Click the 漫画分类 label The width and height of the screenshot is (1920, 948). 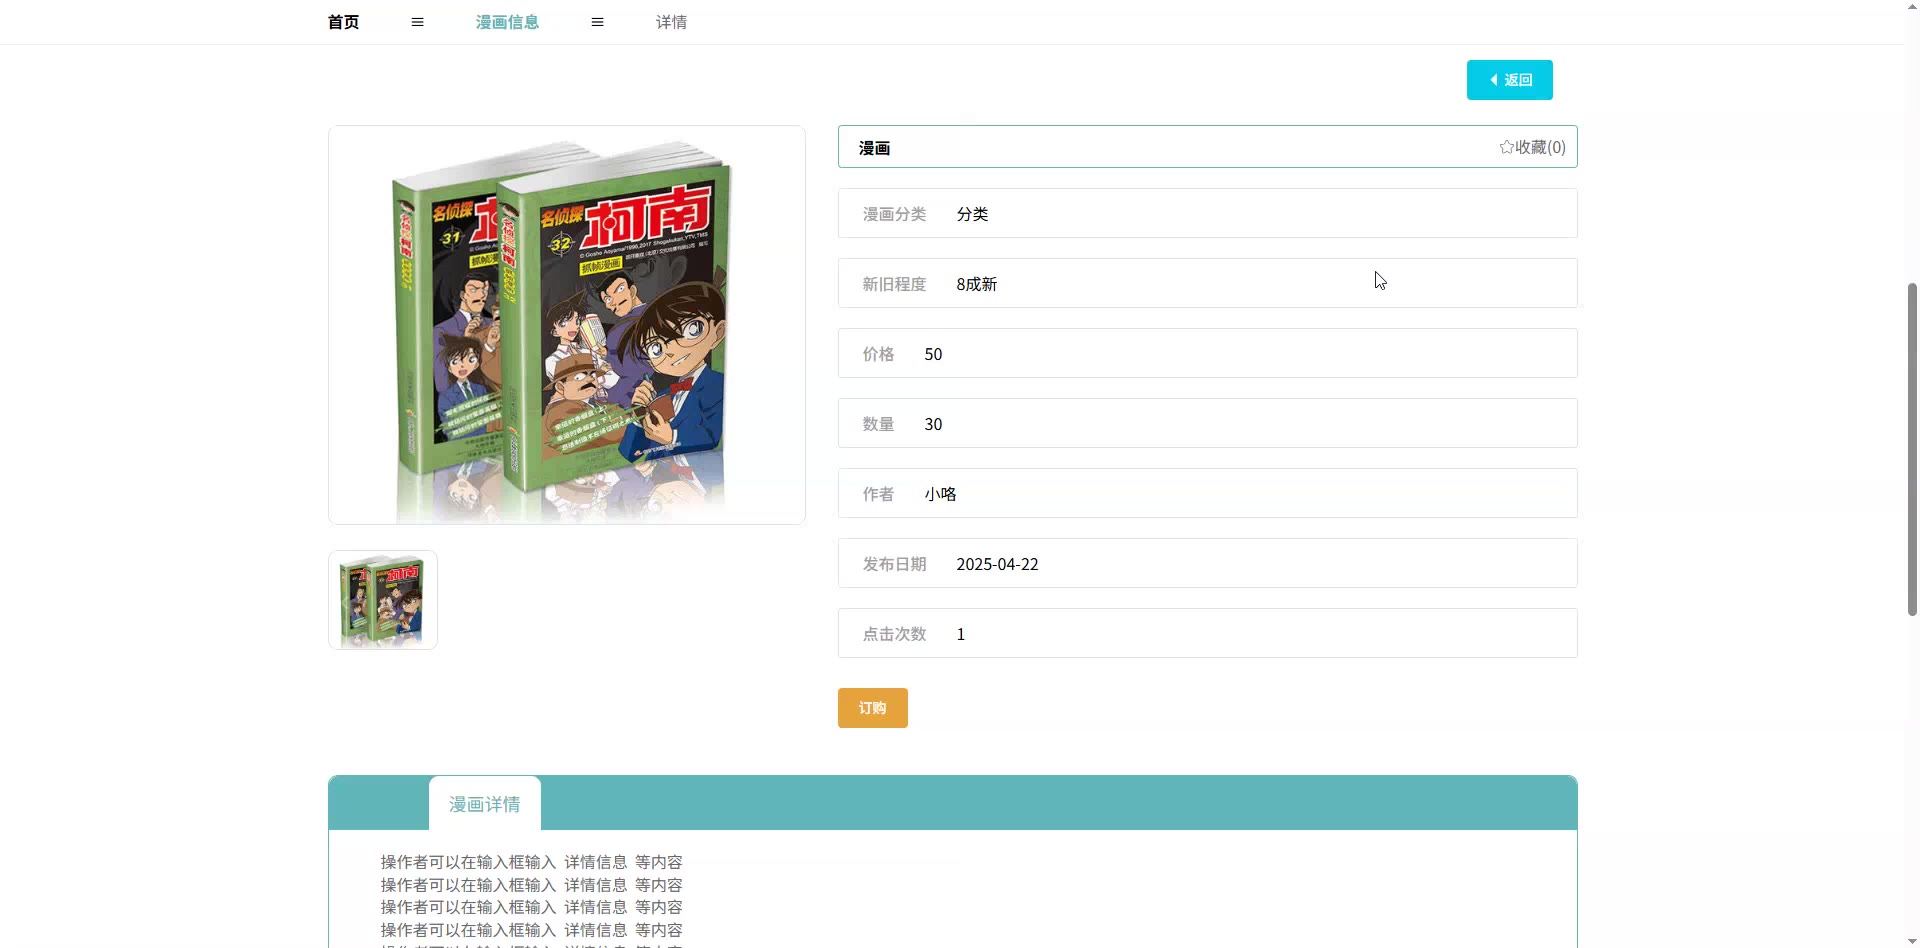click(x=895, y=214)
